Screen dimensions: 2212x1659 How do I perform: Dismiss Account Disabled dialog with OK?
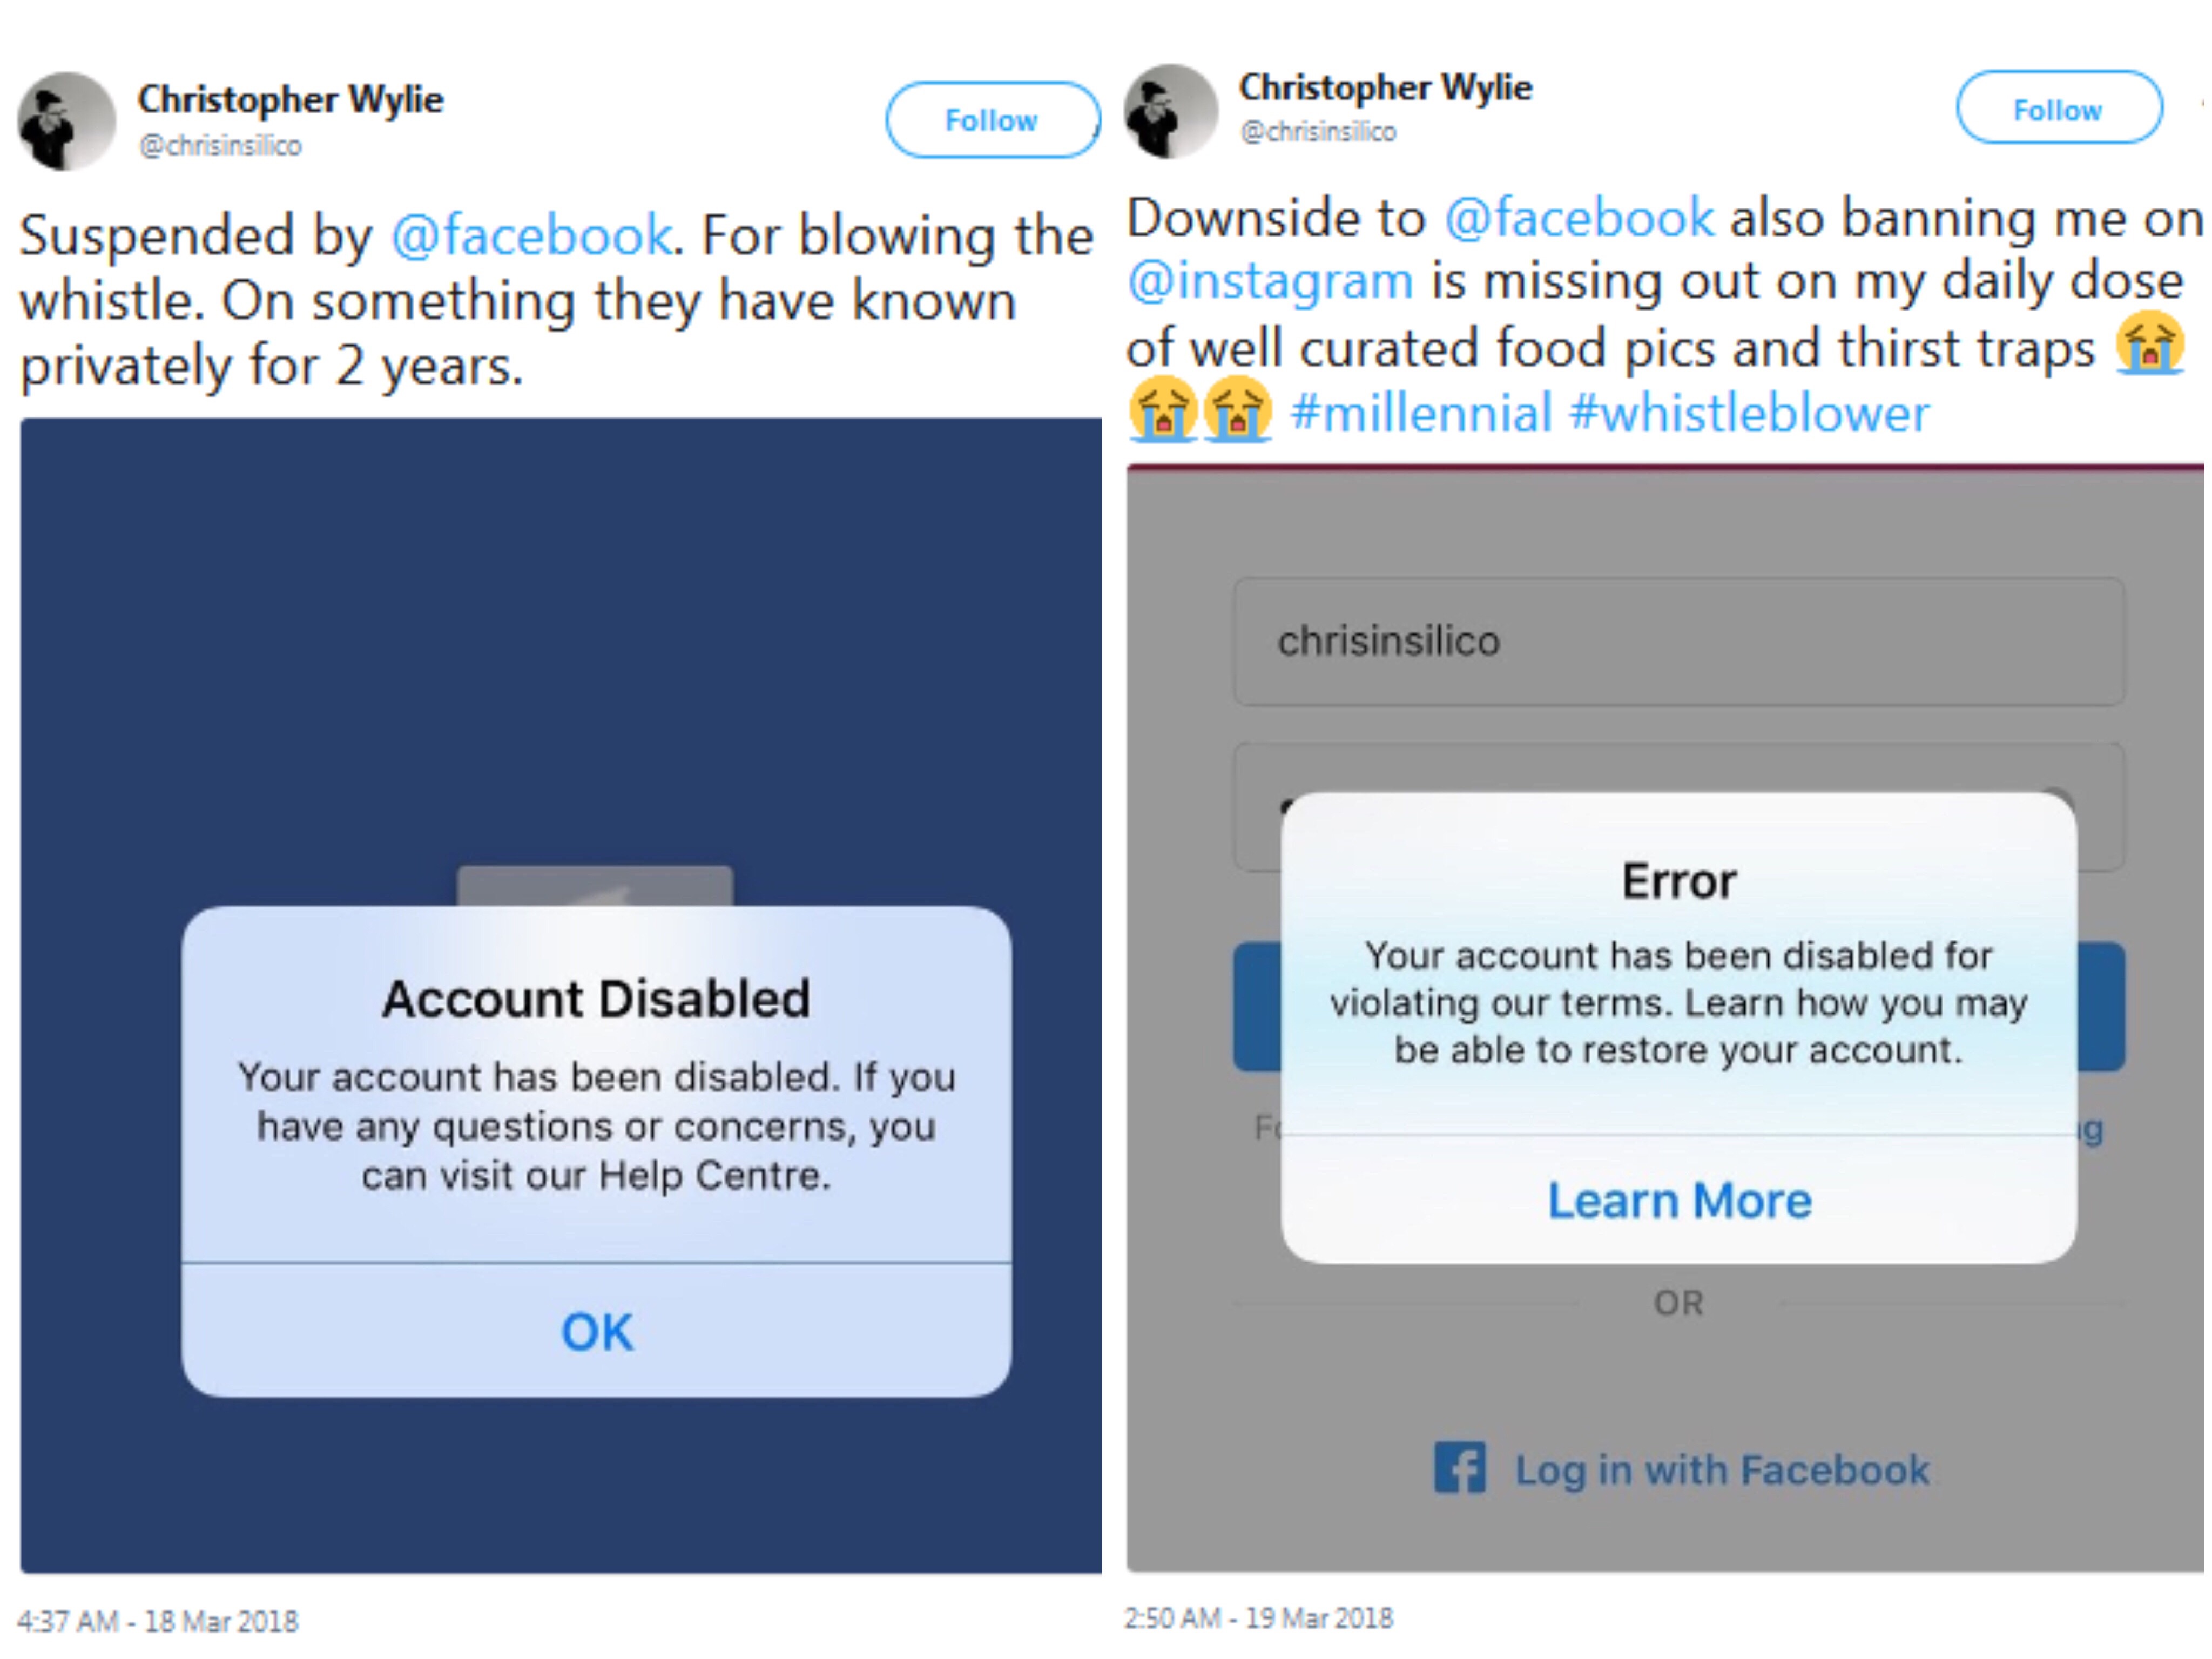[x=597, y=1331]
